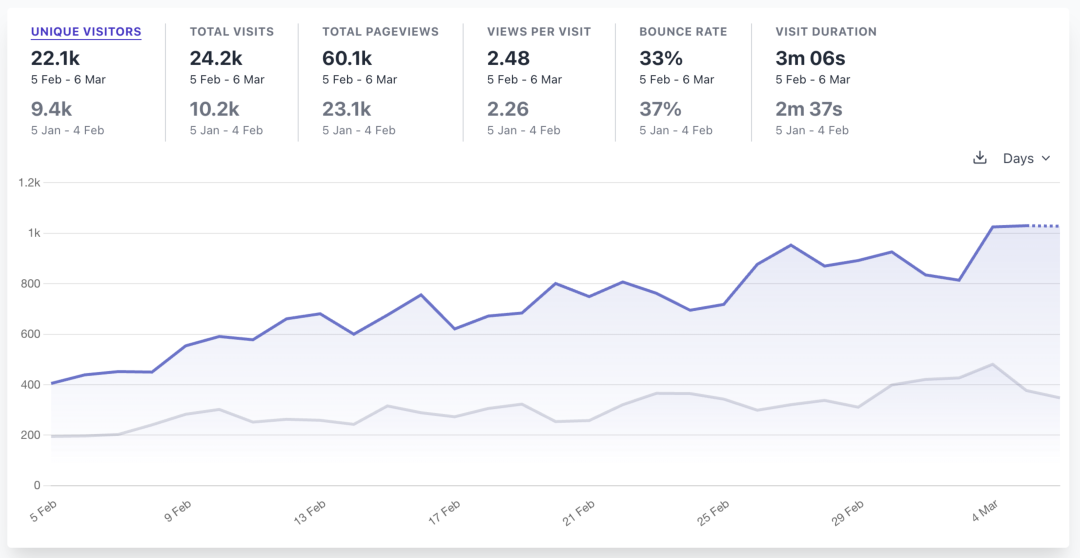Click the 400 y-axis label
Image resolution: width=1080 pixels, height=558 pixels.
[32, 384]
